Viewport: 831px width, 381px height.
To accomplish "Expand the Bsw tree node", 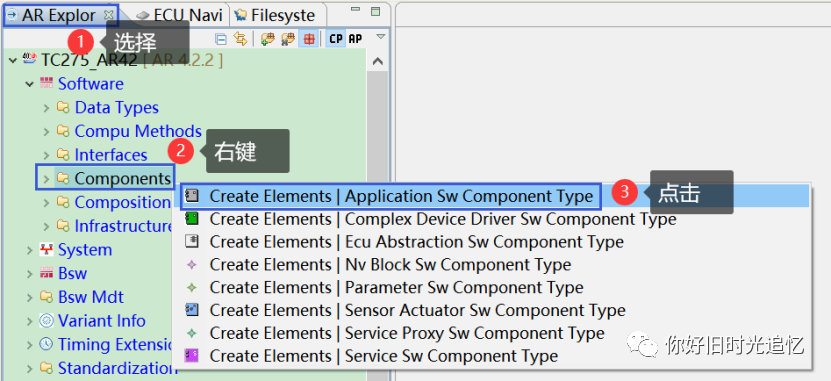I will click(x=30, y=274).
